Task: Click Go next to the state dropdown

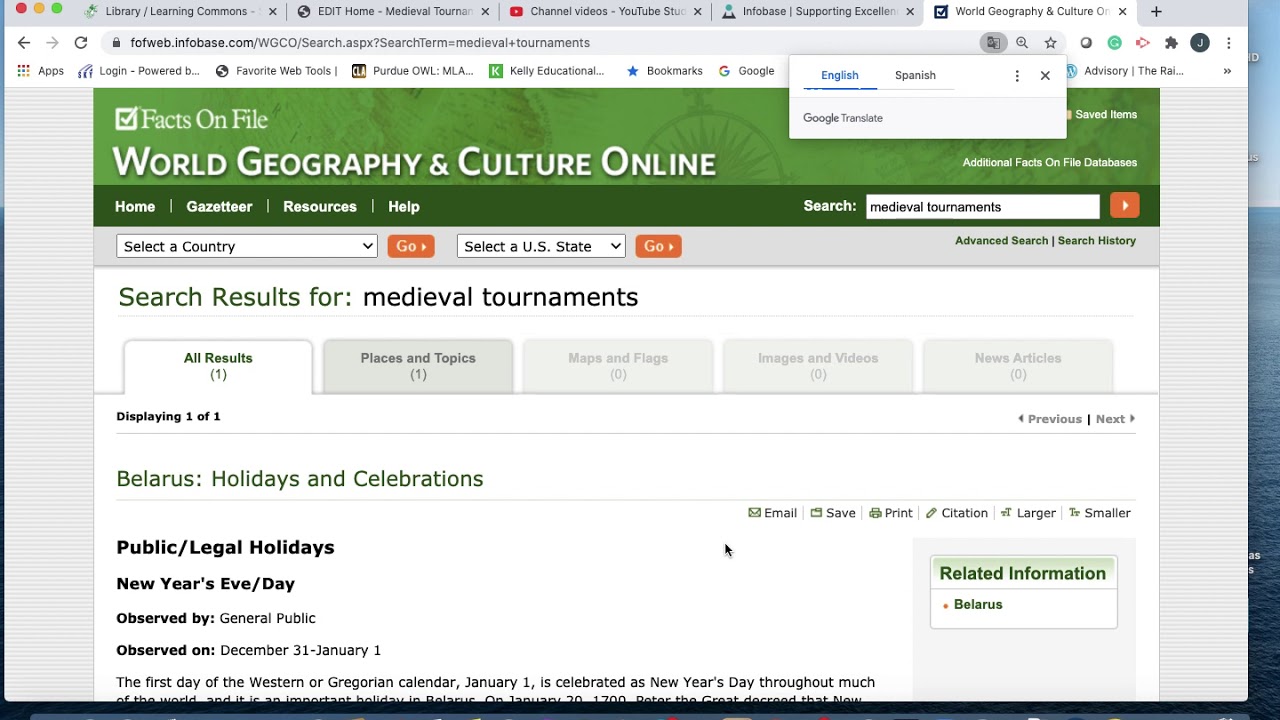Action: pos(658,246)
